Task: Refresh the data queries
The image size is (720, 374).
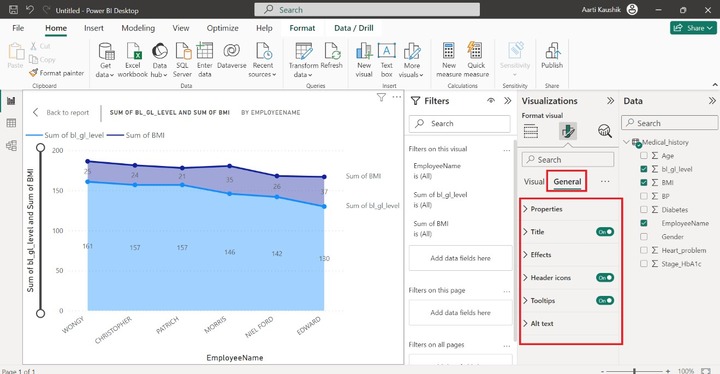Action: (x=332, y=56)
